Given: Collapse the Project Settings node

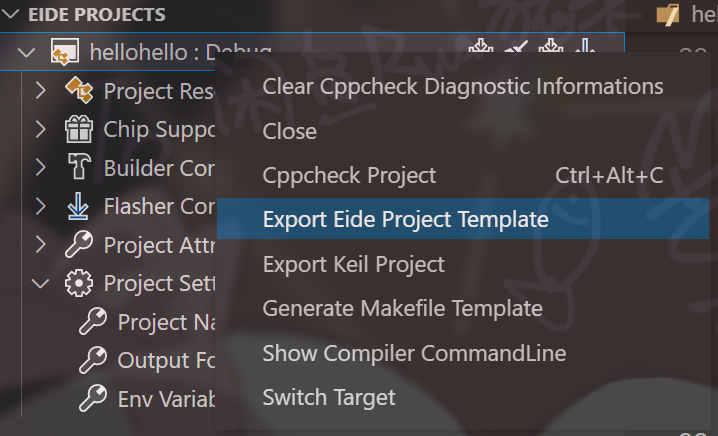Looking at the screenshot, I should click(x=41, y=283).
